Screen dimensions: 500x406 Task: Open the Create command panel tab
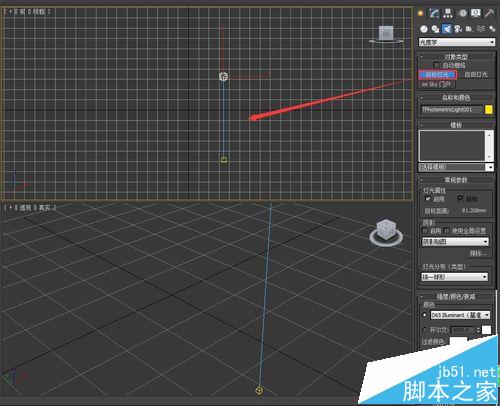coord(420,13)
